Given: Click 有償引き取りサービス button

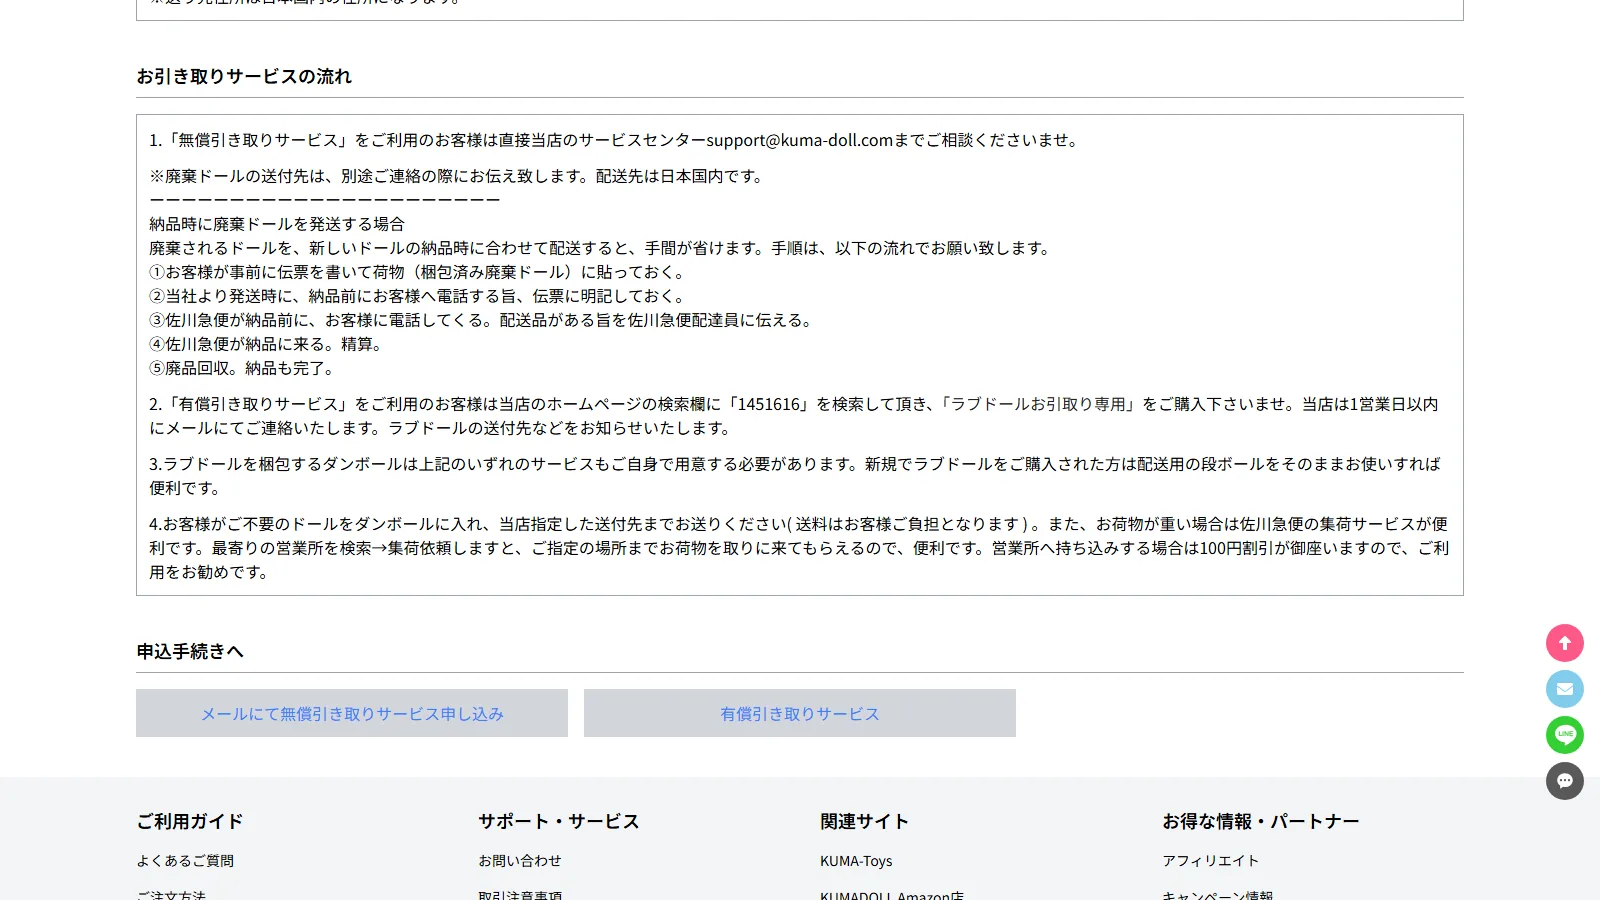Looking at the screenshot, I should tap(800, 713).
